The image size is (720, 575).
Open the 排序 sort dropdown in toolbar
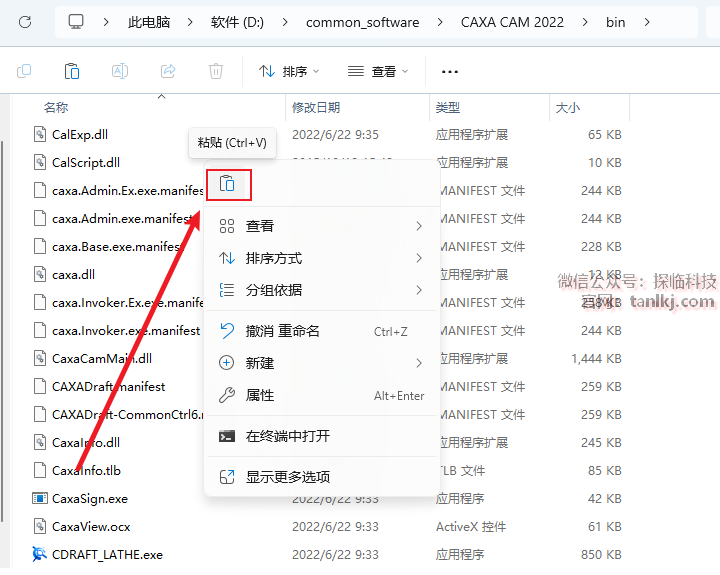[x=289, y=71]
